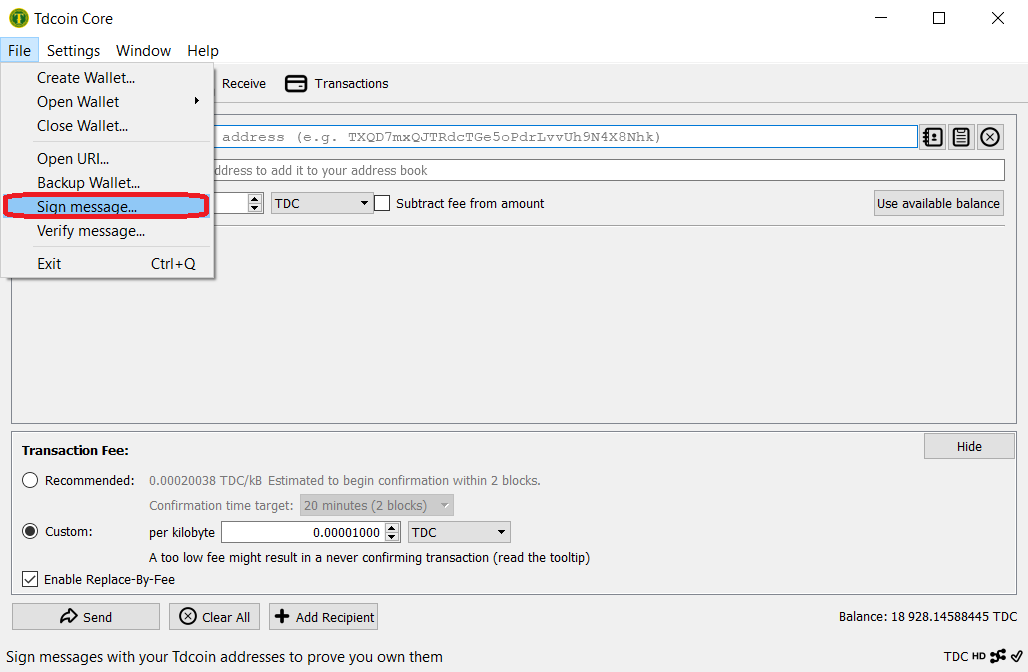Open the amount unit TDC dropdown
The height and width of the screenshot is (672, 1028).
[322, 203]
